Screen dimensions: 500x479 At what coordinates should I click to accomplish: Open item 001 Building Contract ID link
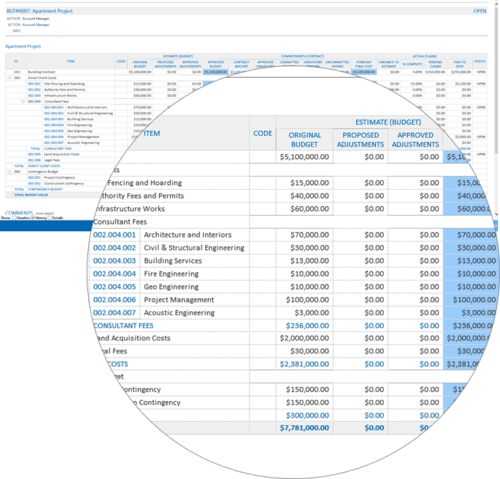[17, 72]
